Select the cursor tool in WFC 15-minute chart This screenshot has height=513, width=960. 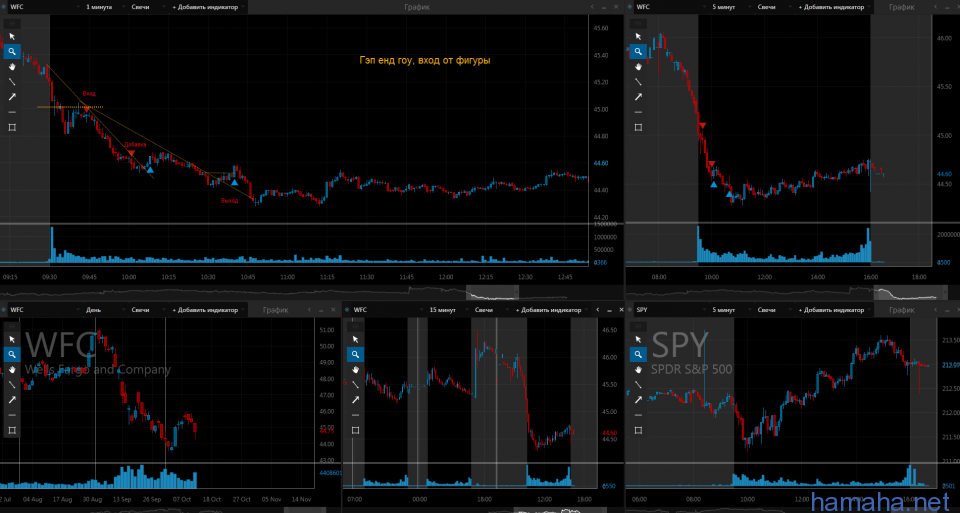355,339
